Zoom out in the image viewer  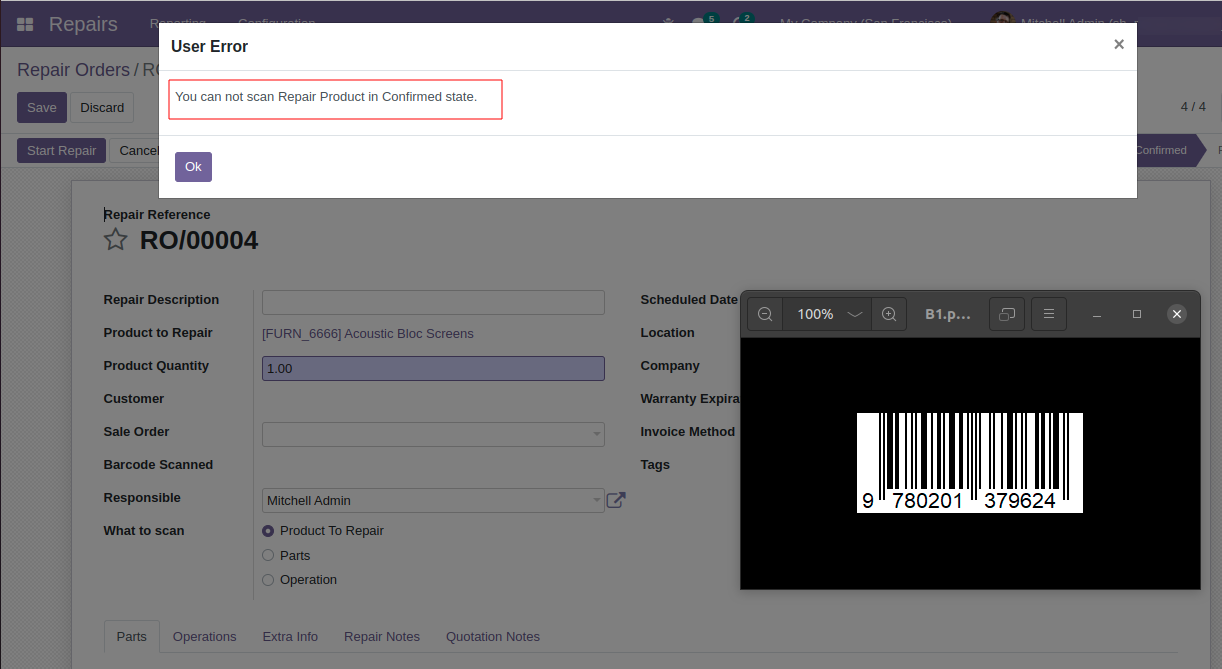coord(765,314)
